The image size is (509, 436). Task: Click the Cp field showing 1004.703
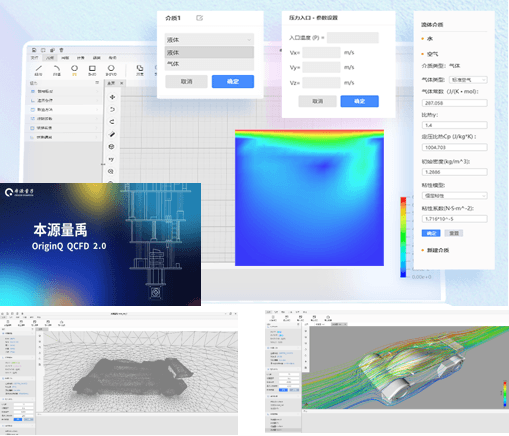pos(454,147)
